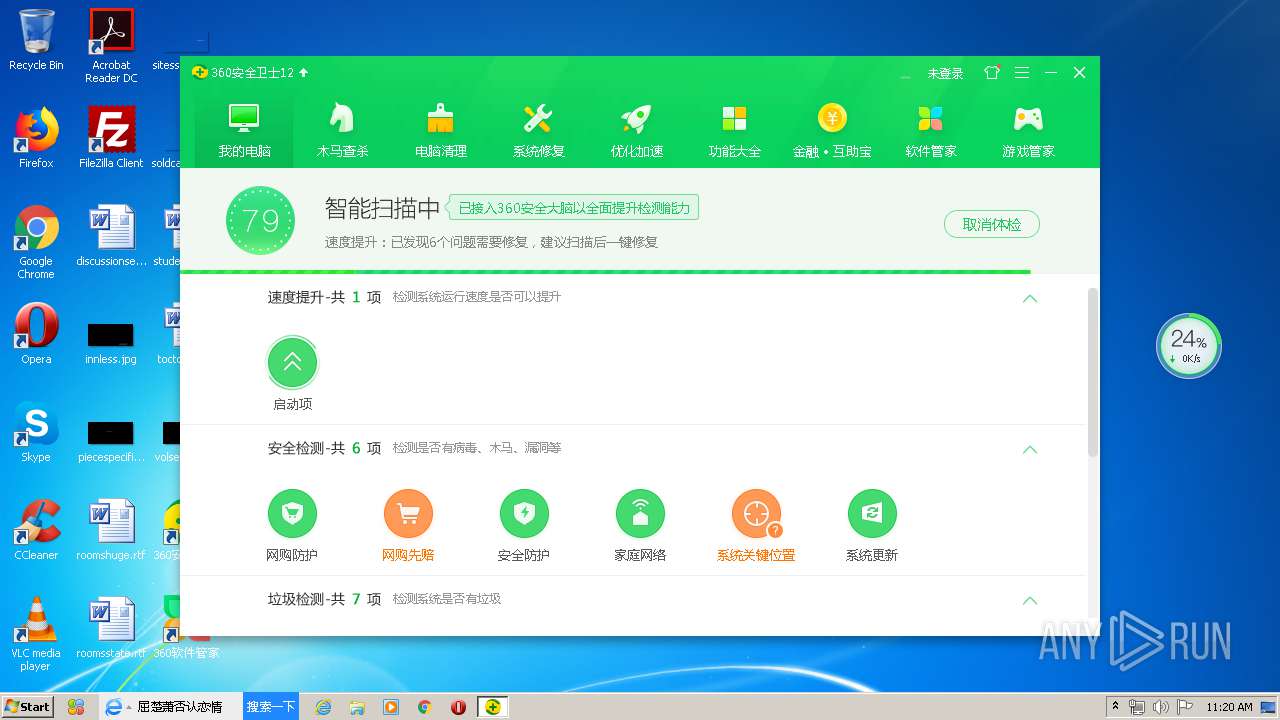1280x720 pixels.
Task: Click the scan progress bar
Action: [605, 271]
